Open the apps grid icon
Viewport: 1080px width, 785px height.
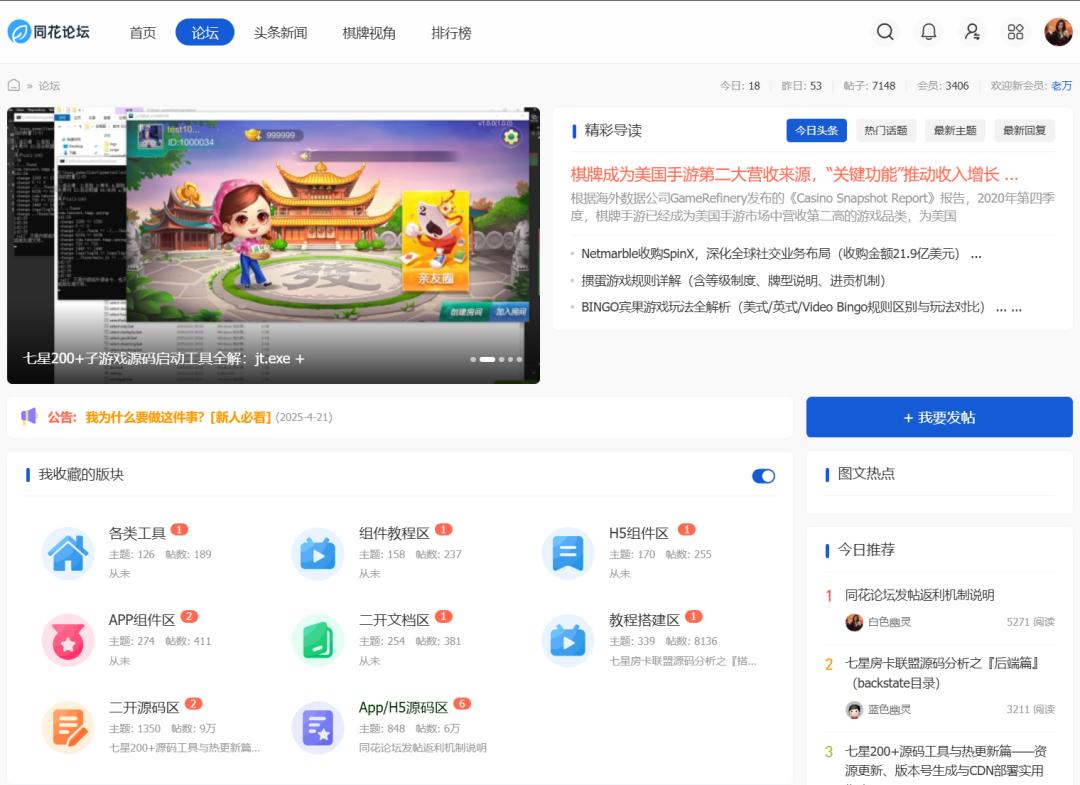(x=1016, y=32)
